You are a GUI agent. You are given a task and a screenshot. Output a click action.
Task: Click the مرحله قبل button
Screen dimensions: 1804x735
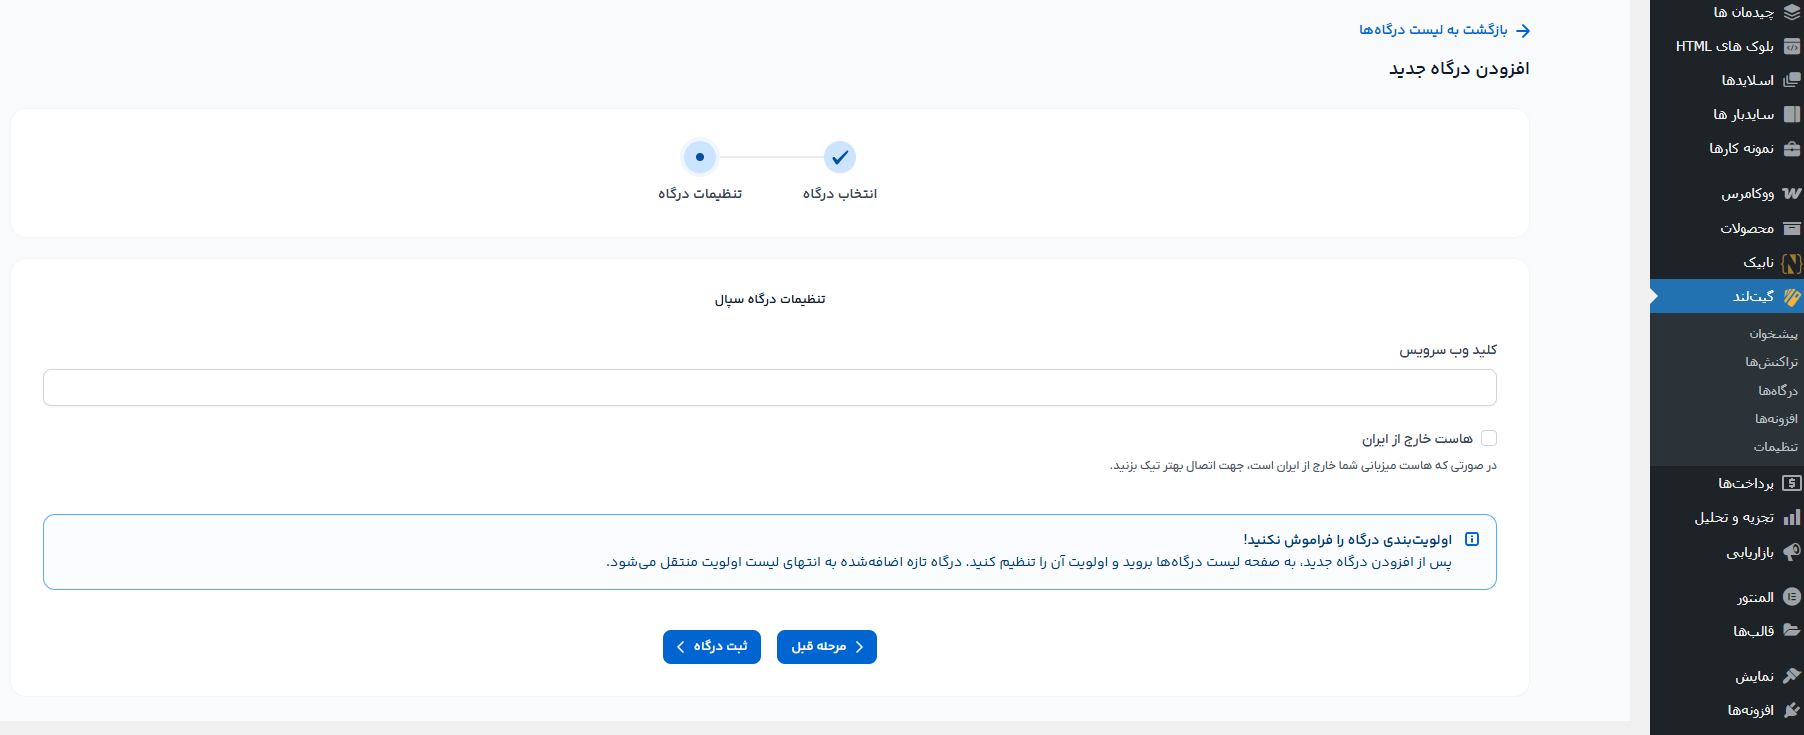click(827, 647)
